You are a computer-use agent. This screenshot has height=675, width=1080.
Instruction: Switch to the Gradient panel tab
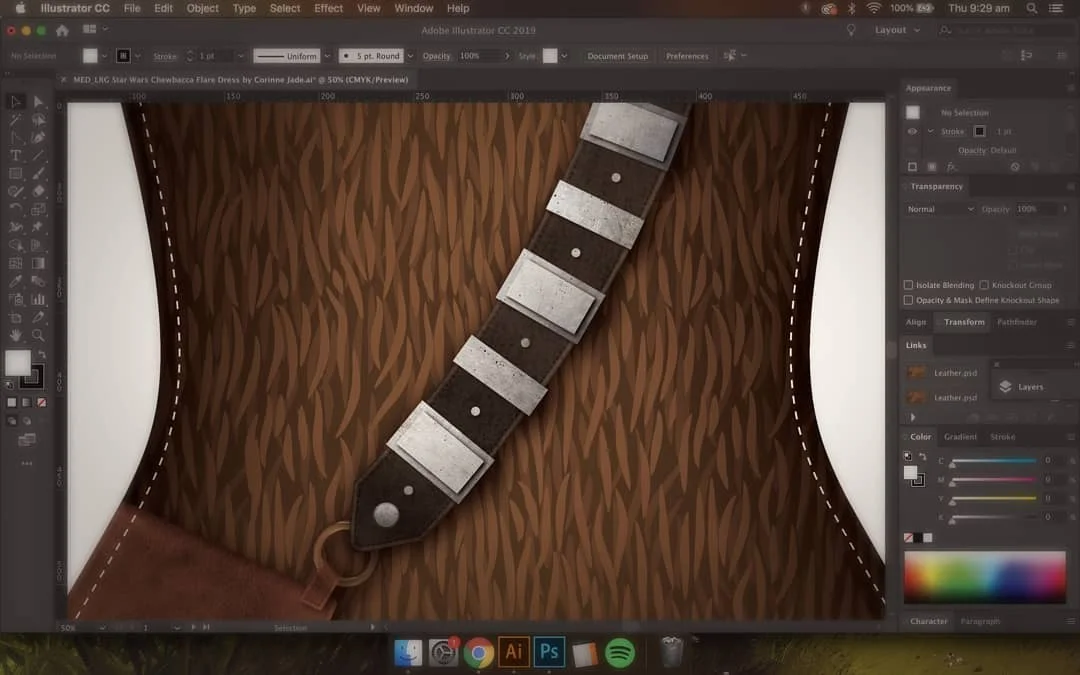tap(960, 437)
